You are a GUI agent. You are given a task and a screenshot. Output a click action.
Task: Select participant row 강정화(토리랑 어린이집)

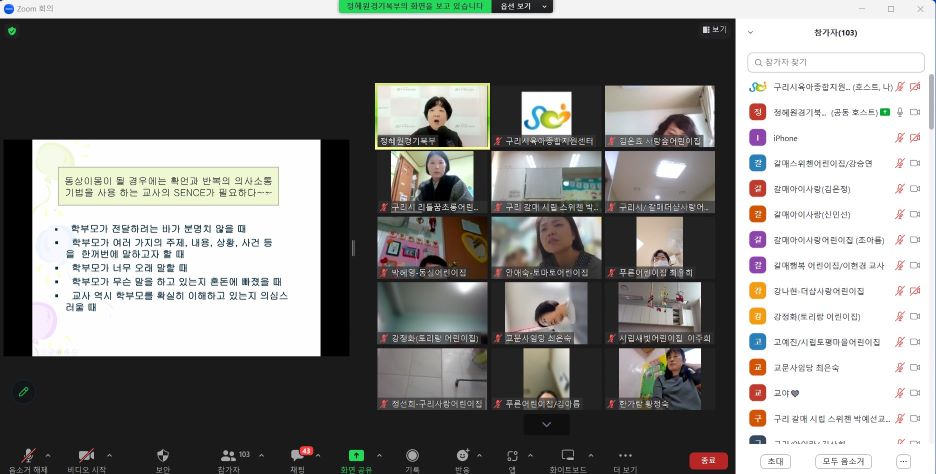836,316
